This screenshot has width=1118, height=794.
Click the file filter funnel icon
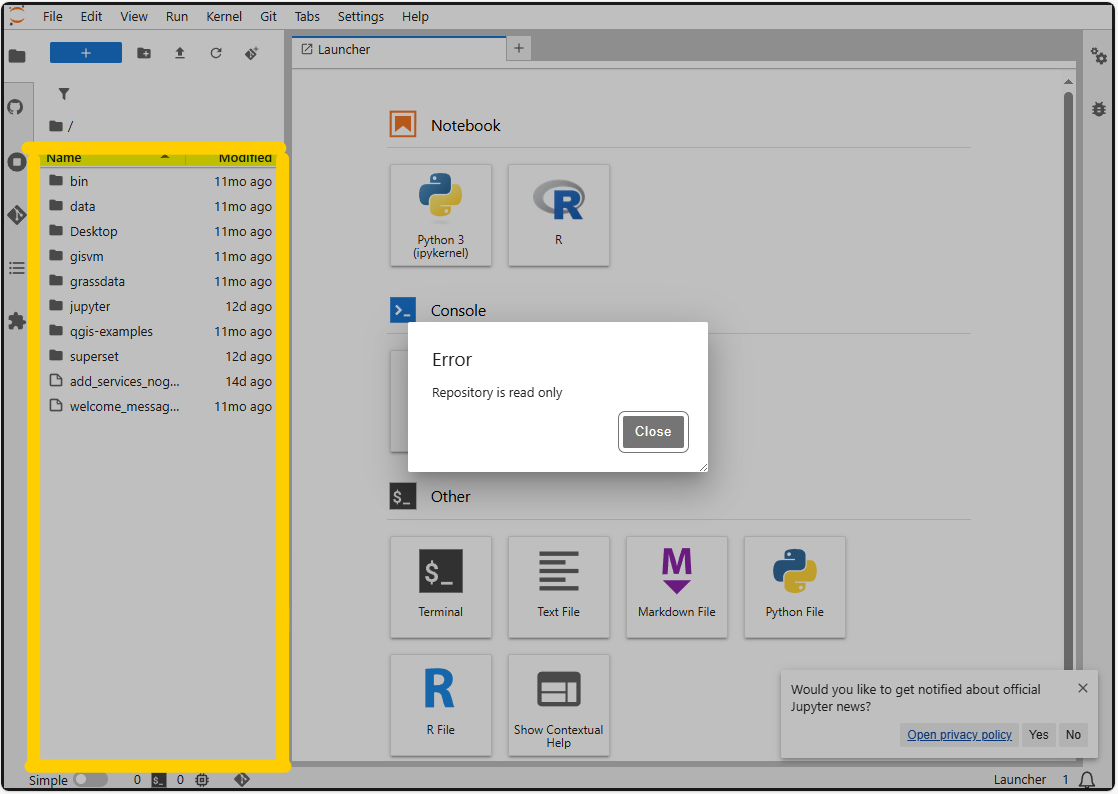[63, 93]
